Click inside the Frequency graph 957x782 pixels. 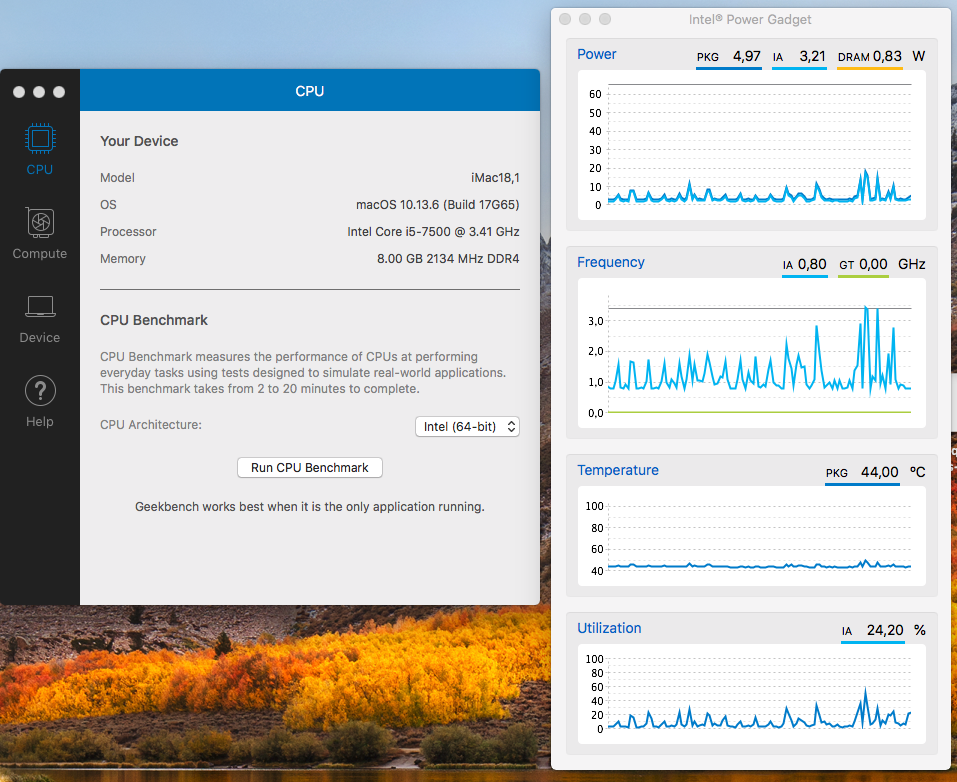coord(752,353)
